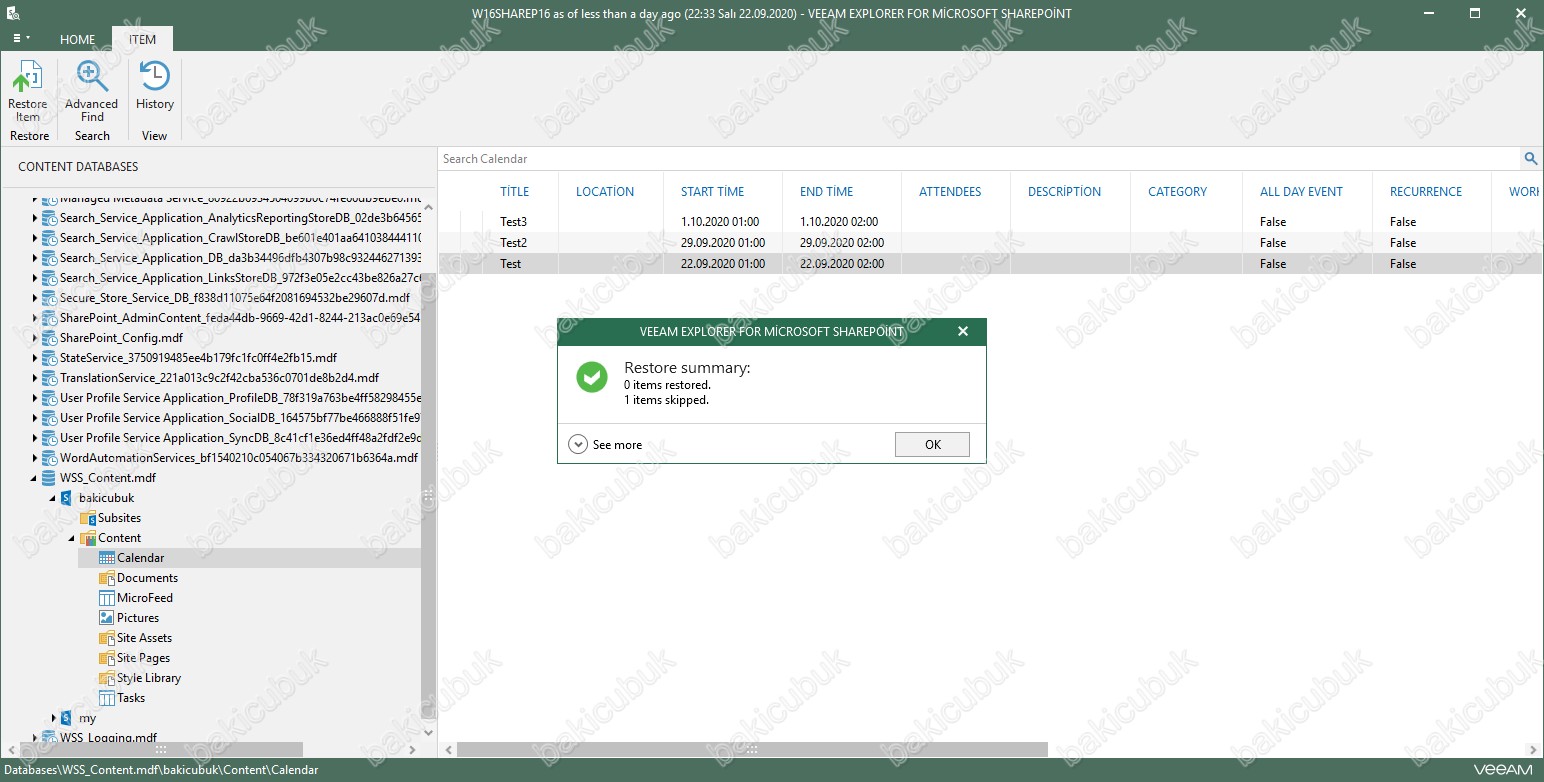Image resolution: width=1544 pixels, height=782 pixels.
Task: Click the Restore Item ribbon icon
Action: coord(28,91)
